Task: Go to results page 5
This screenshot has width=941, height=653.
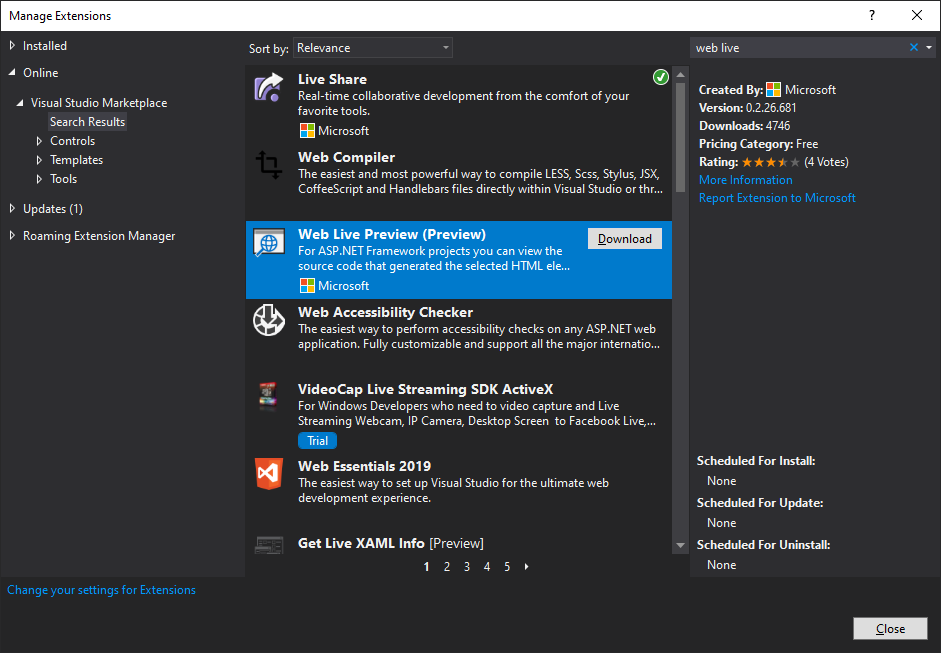Action: (507, 567)
